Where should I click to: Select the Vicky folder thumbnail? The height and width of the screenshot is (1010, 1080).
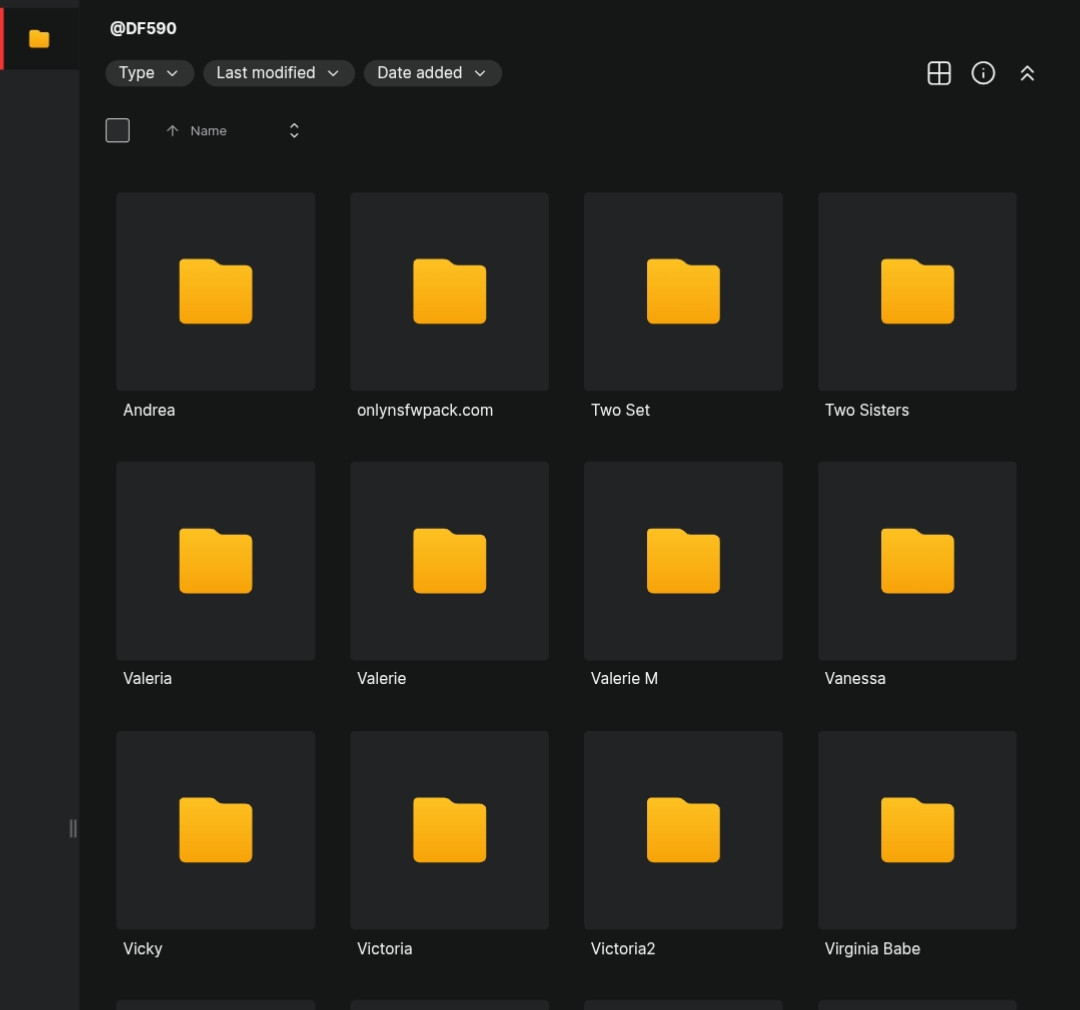216,830
